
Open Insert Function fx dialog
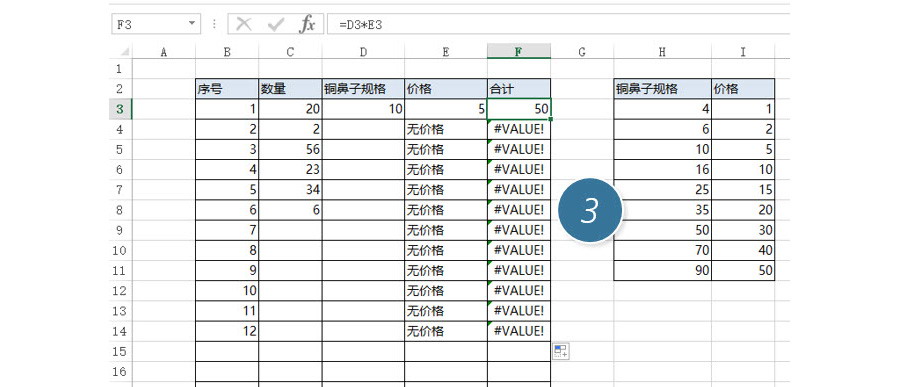point(307,24)
